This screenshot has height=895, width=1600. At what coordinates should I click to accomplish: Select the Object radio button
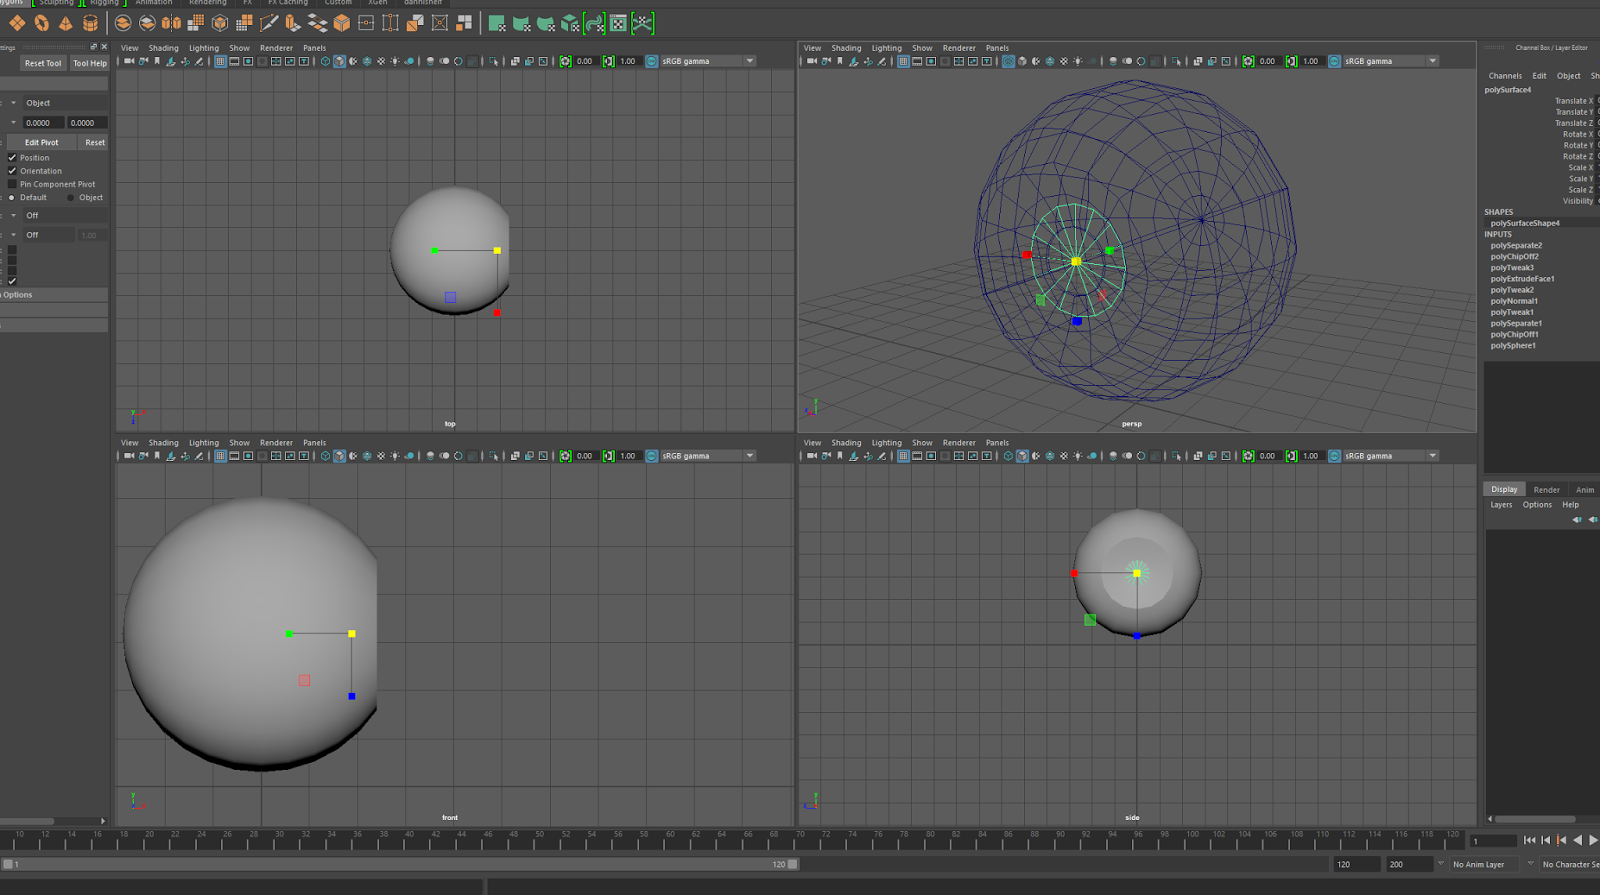pyautogui.click(x=70, y=198)
